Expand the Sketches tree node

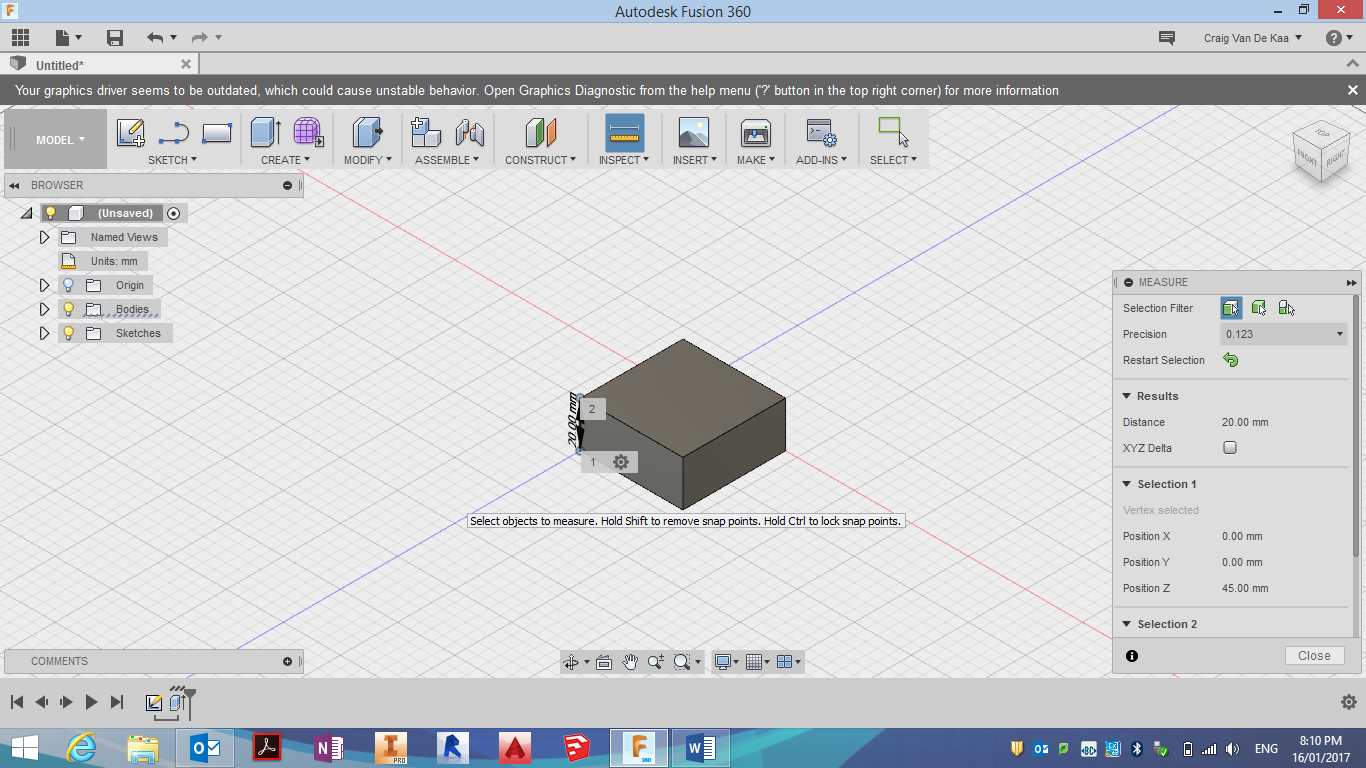click(x=44, y=333)
